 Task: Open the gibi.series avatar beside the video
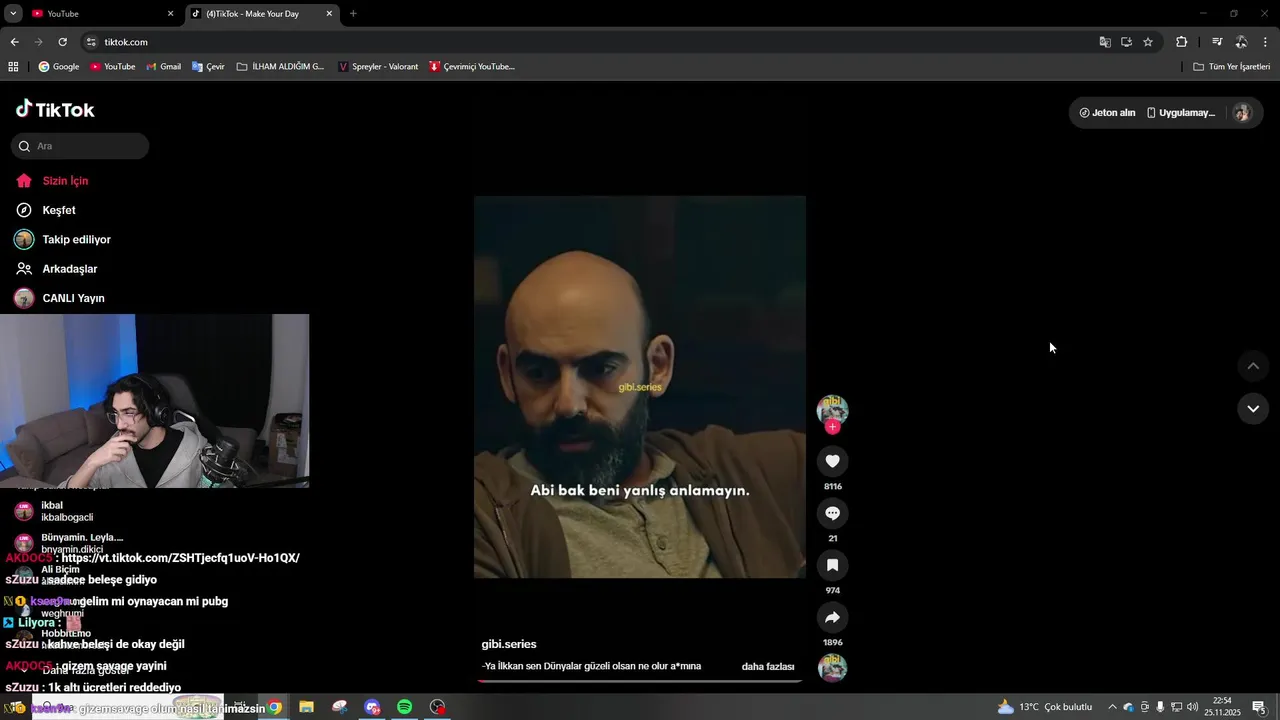coord(832,409)
